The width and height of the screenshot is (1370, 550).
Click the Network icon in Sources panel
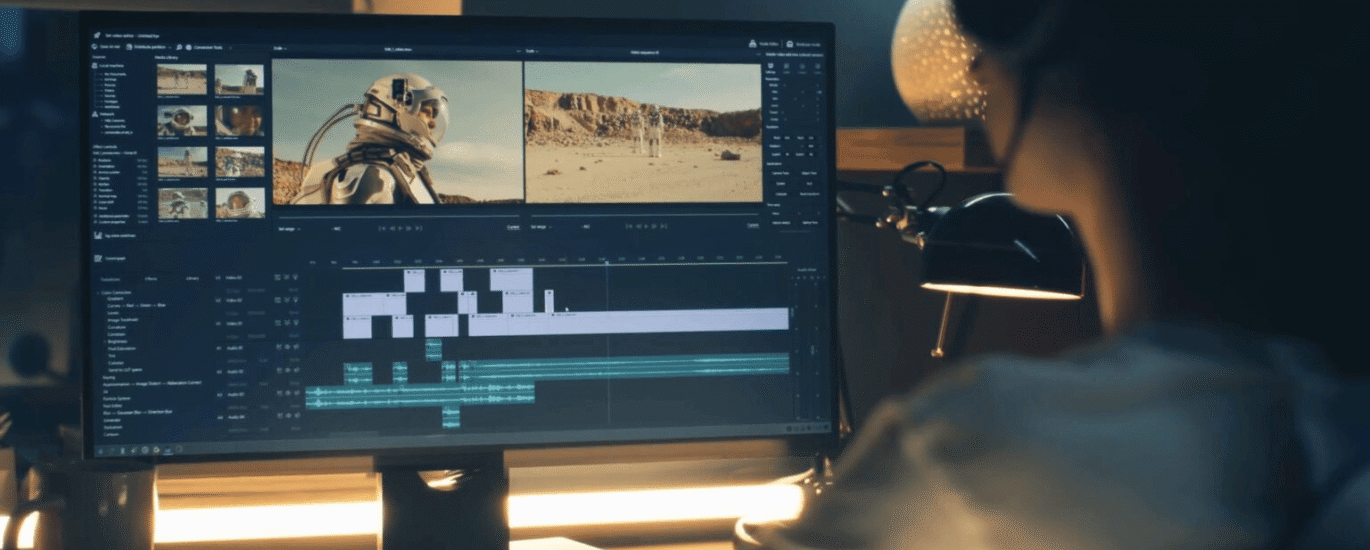96,114
